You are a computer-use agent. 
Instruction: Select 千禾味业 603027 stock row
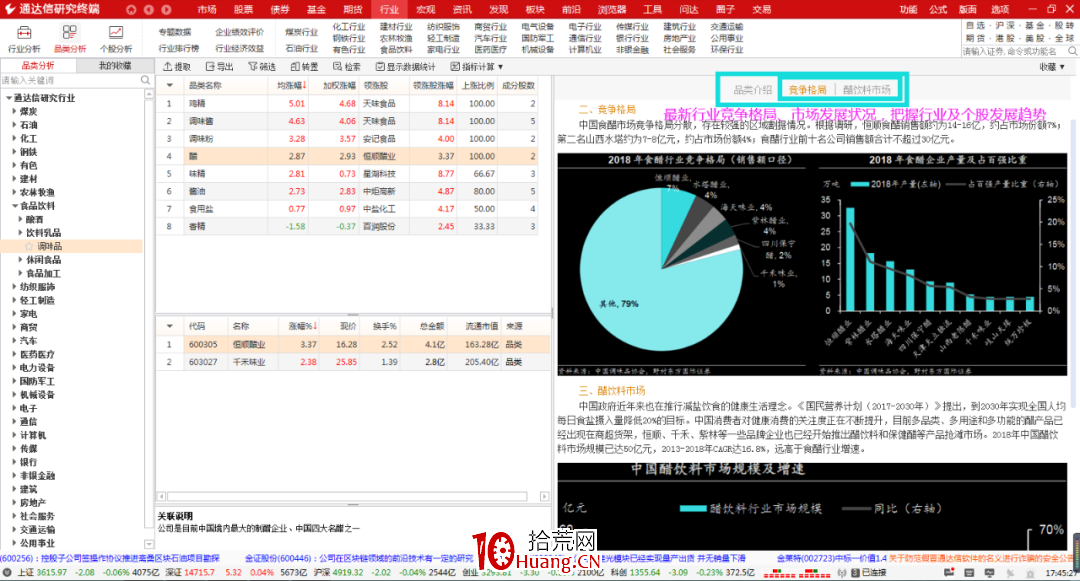coord(353,362)
